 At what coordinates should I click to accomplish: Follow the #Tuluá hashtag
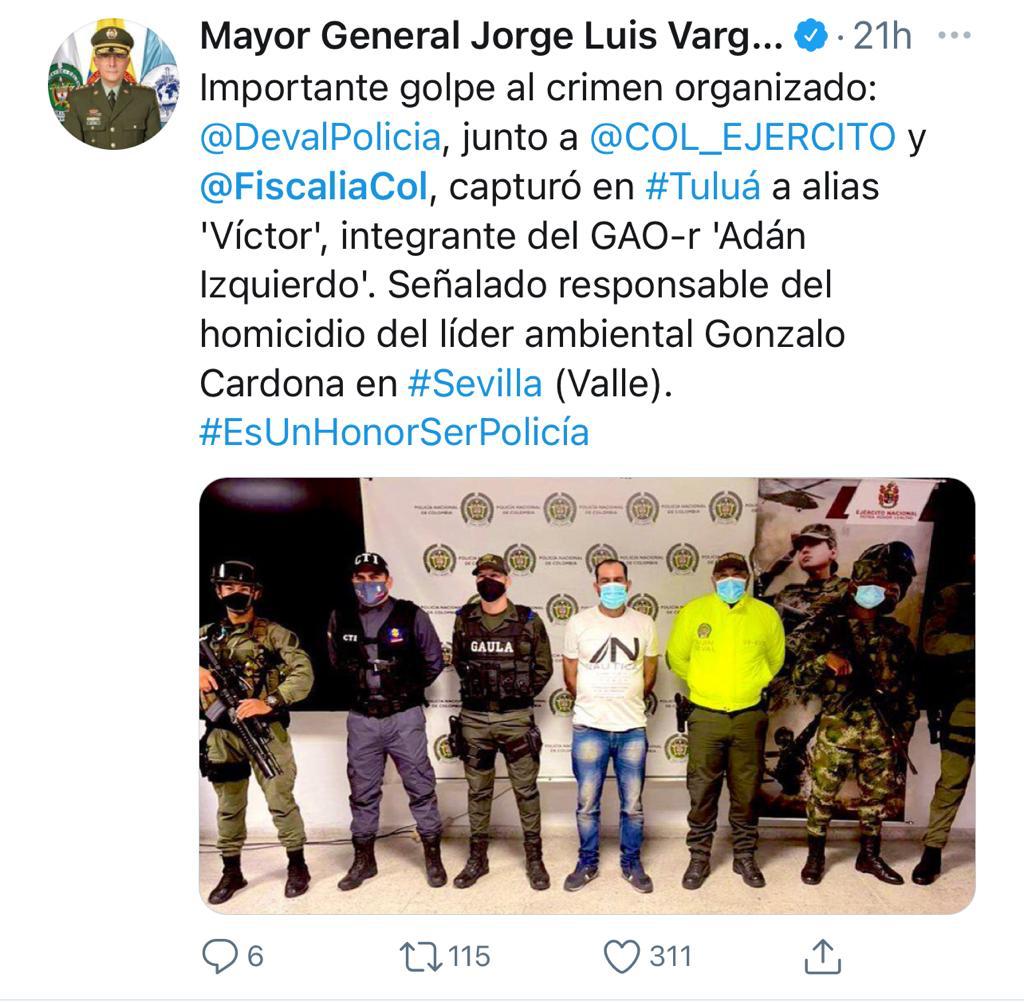click(703, 187)
